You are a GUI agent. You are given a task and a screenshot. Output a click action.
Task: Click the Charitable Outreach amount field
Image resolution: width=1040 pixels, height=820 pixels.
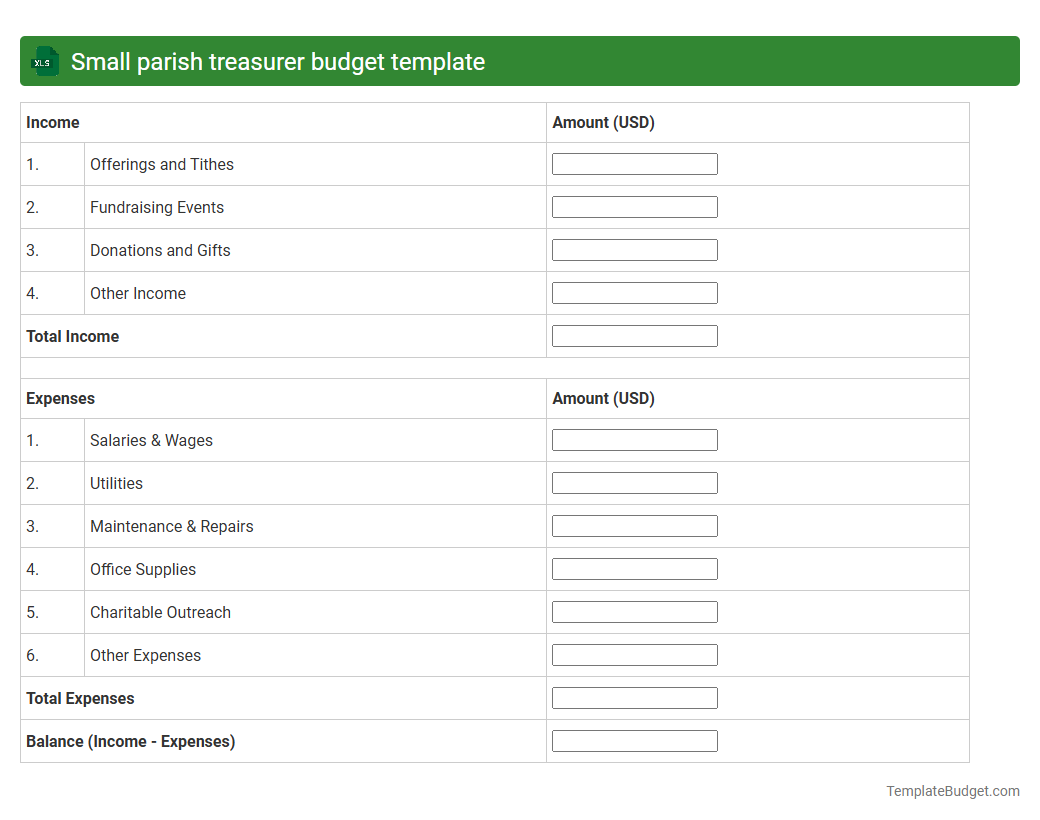(x=634, y=611)
